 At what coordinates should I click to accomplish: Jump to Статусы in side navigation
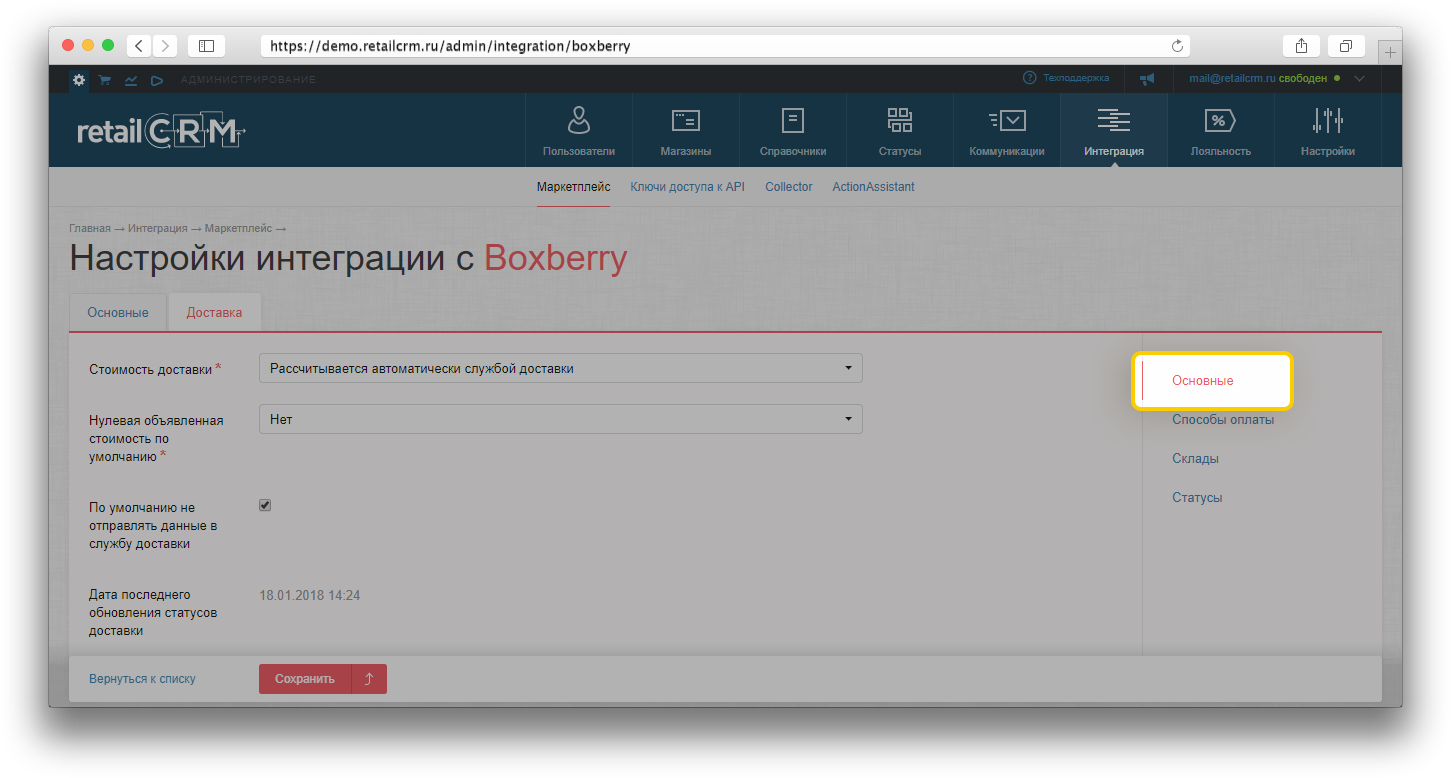pos(1197,498)
